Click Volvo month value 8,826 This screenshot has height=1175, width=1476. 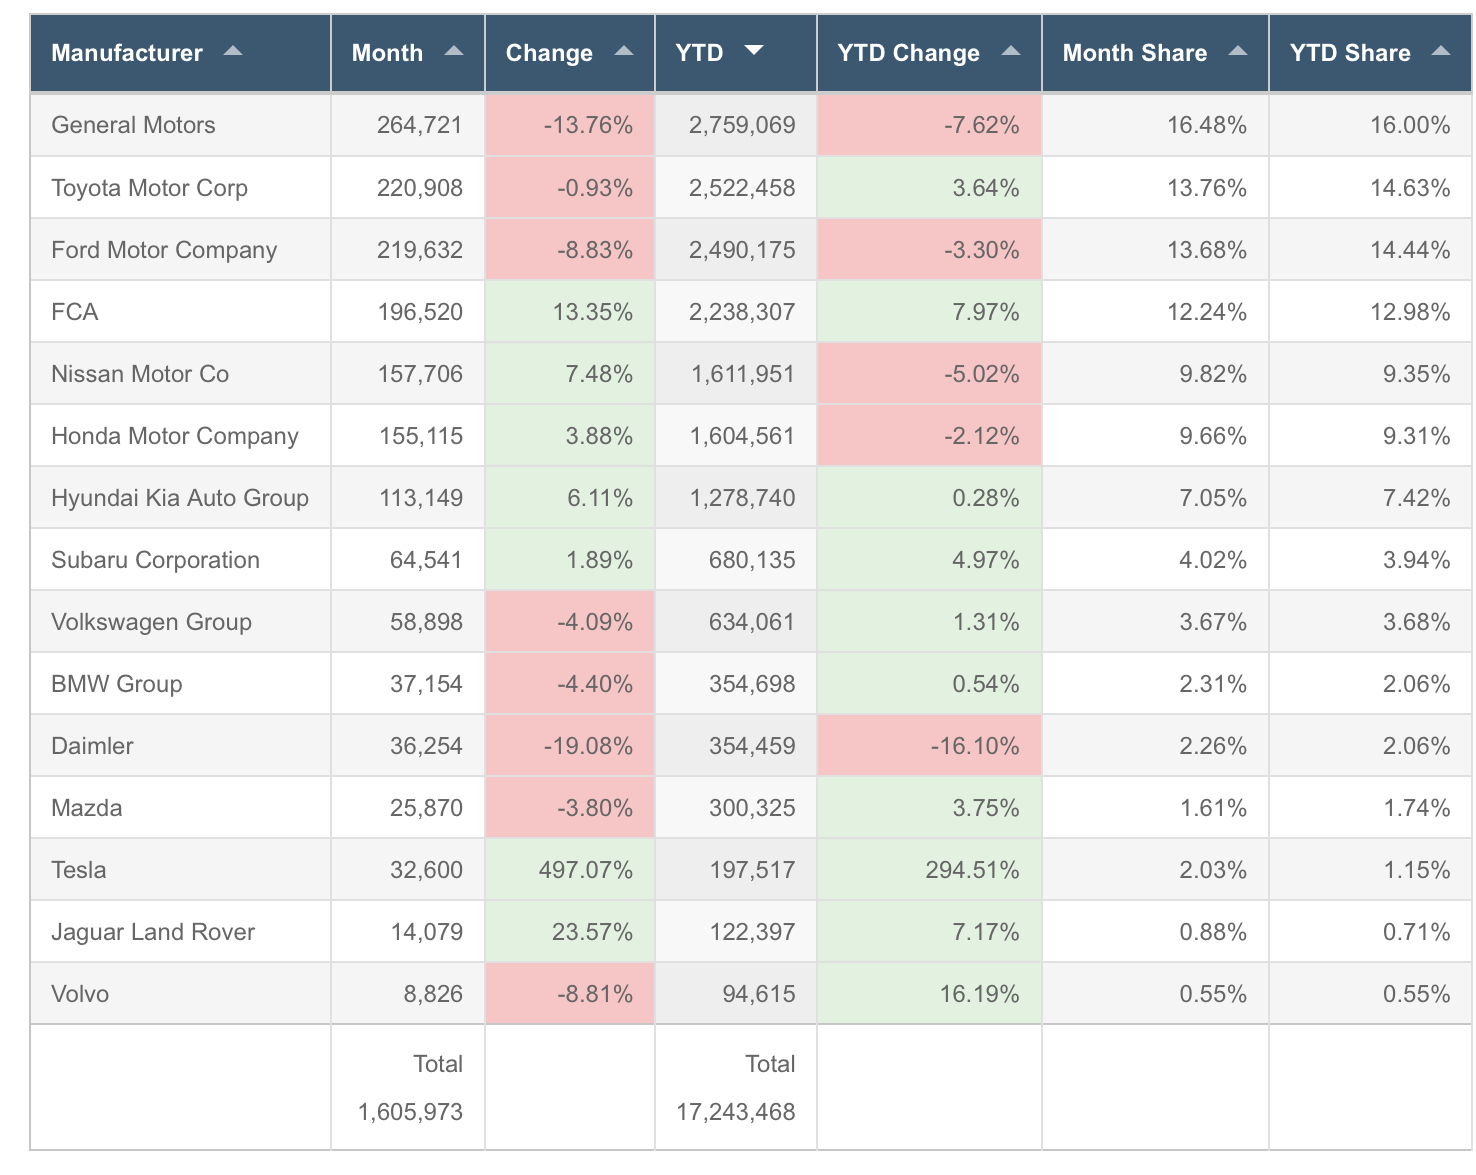pyautogui.click(x=433, y=993)
